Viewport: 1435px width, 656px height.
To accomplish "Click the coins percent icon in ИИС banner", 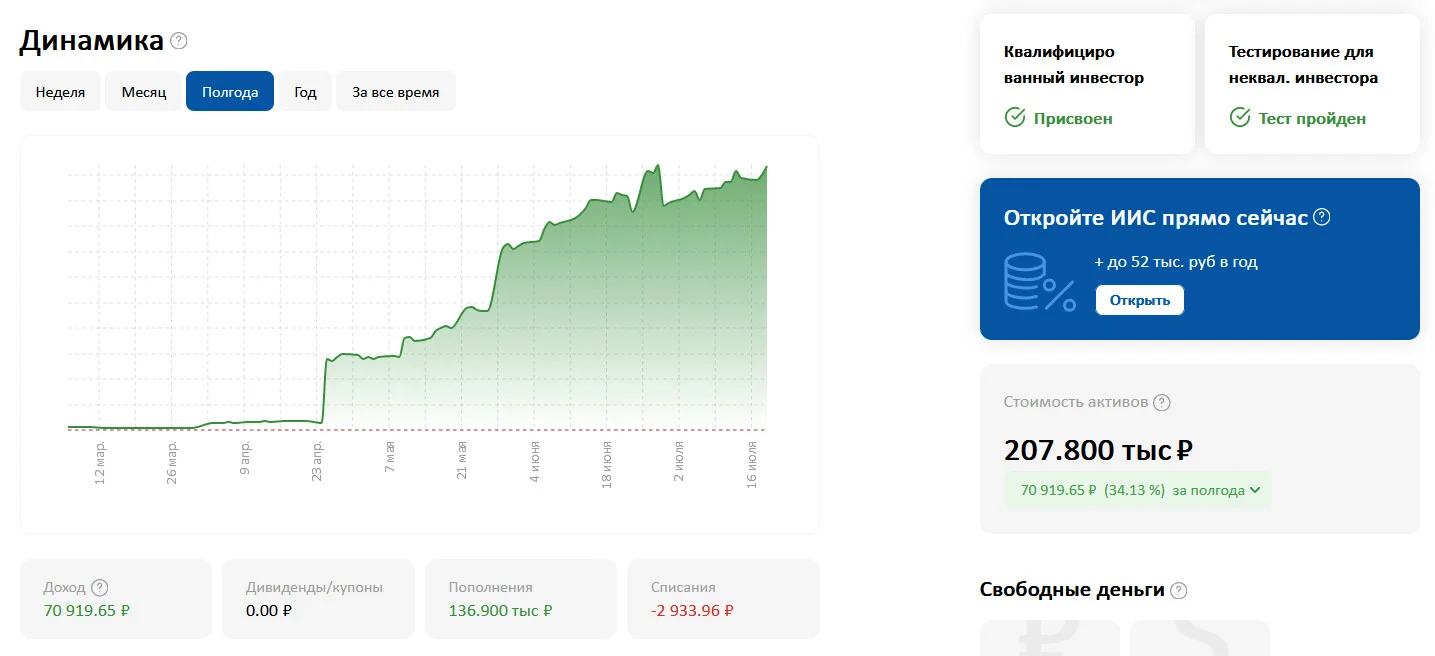I will pyautogui.click(x=1040, y=283).
